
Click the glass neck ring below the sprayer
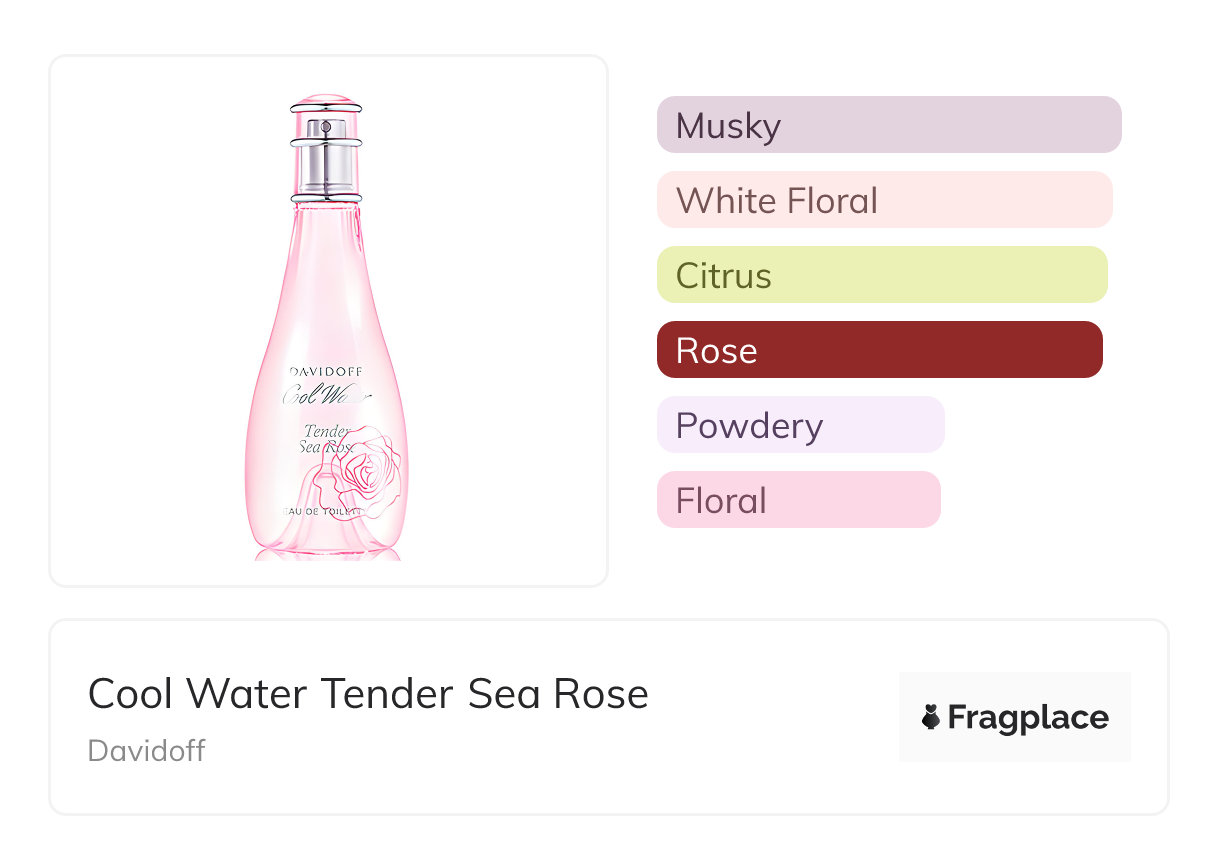[x=326, y=199]
